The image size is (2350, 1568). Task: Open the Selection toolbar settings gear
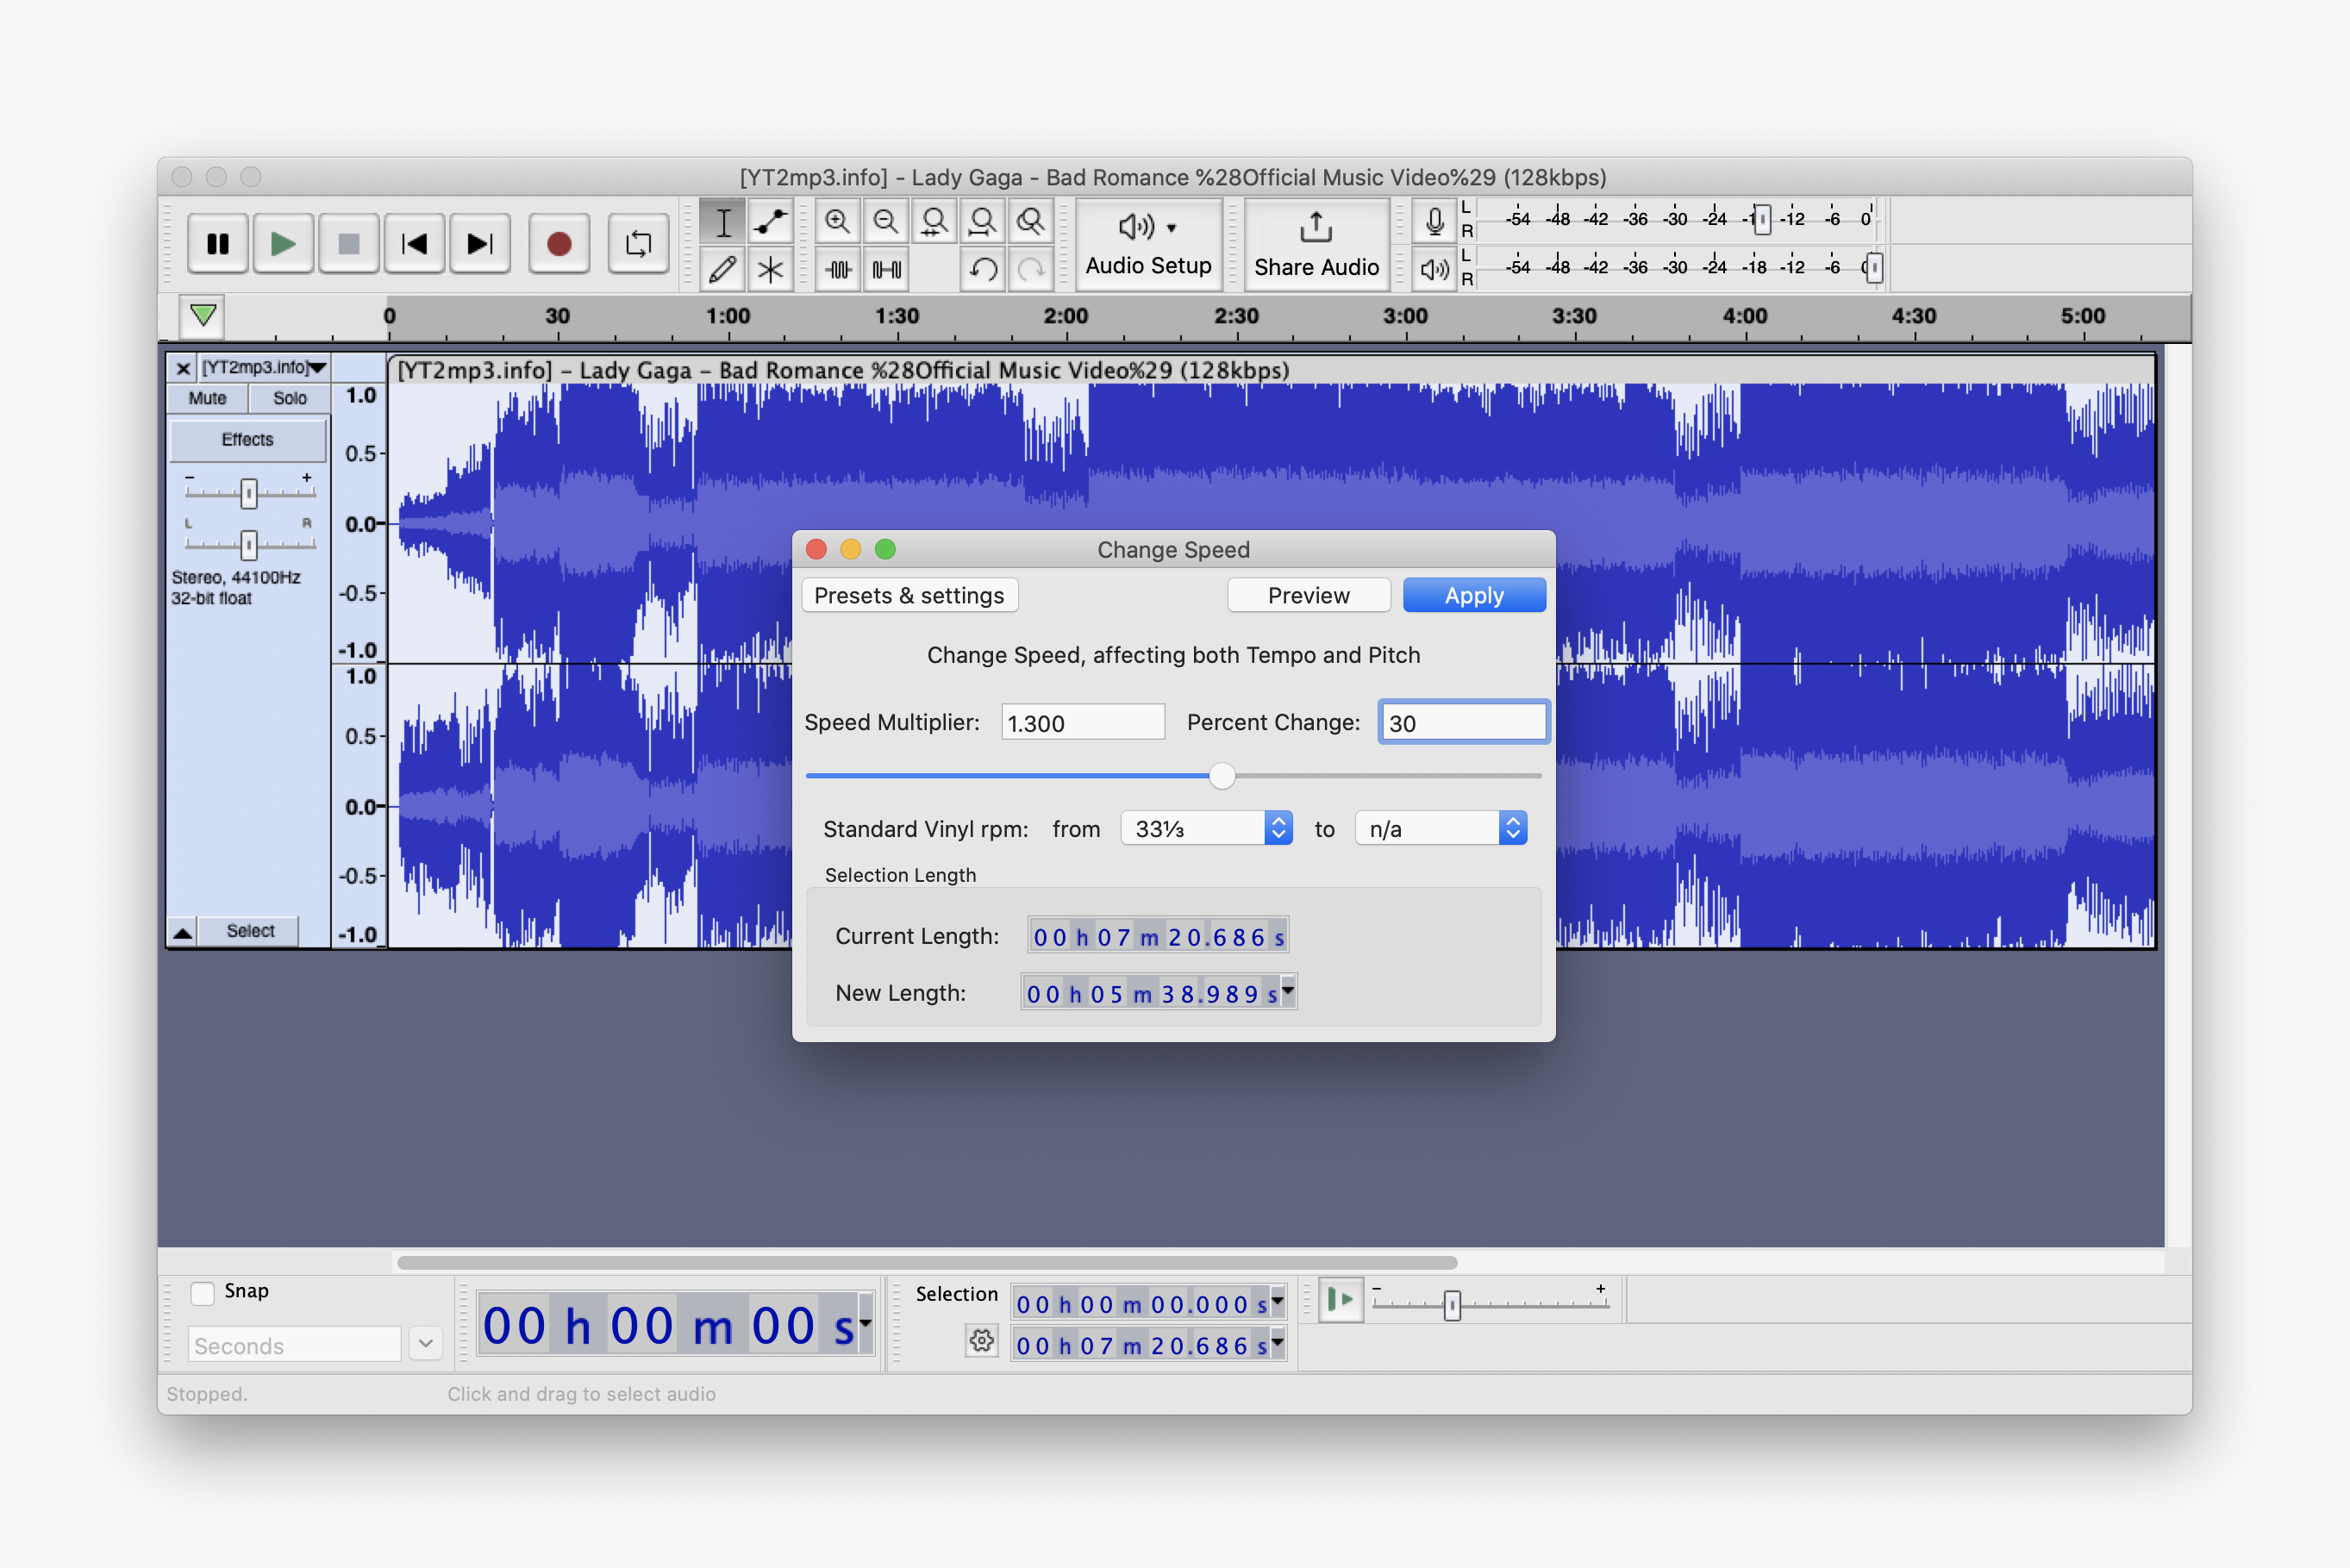click(981, 1341)
